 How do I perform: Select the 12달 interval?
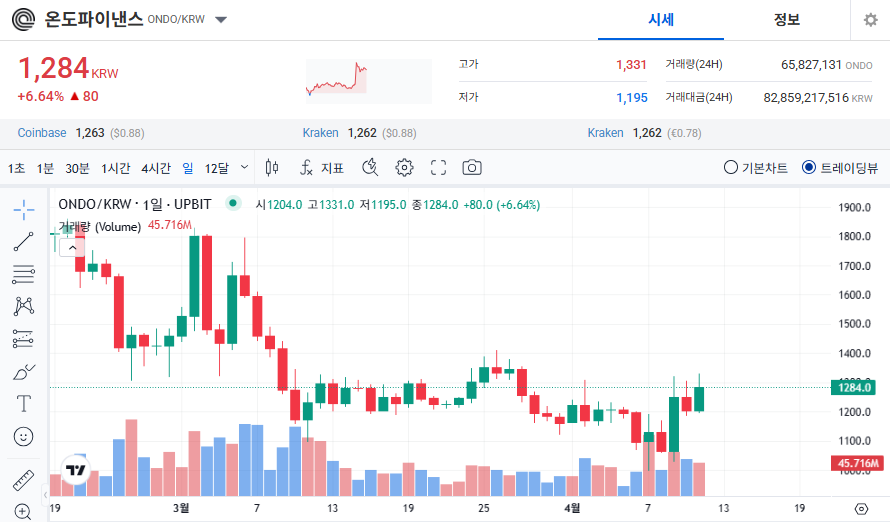216,169
